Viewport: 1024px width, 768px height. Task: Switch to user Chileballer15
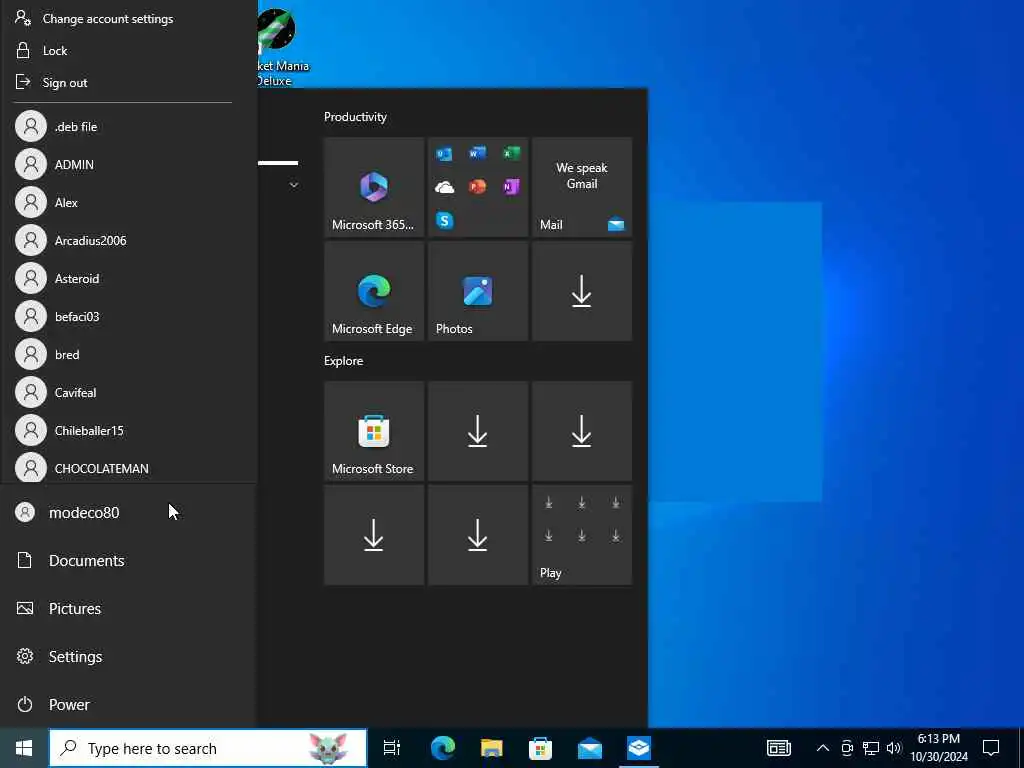click(129, 430)
